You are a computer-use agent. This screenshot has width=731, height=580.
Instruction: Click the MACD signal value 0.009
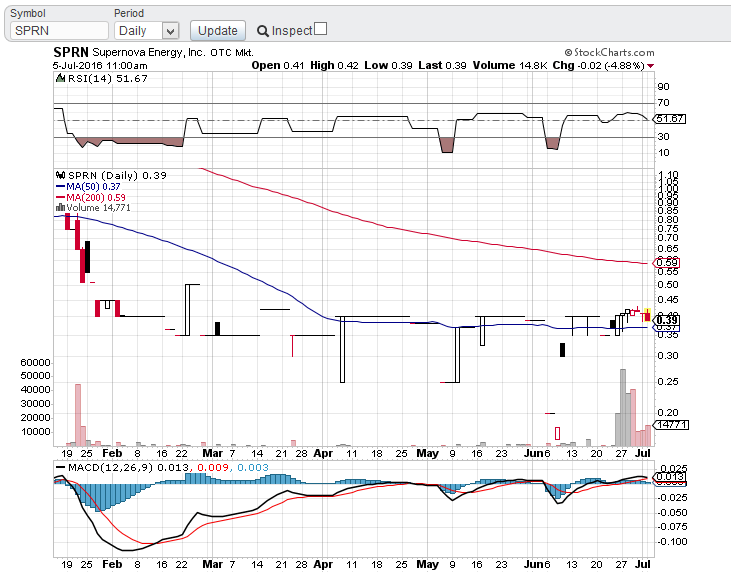pyautogui.click(x=213, y=468)
